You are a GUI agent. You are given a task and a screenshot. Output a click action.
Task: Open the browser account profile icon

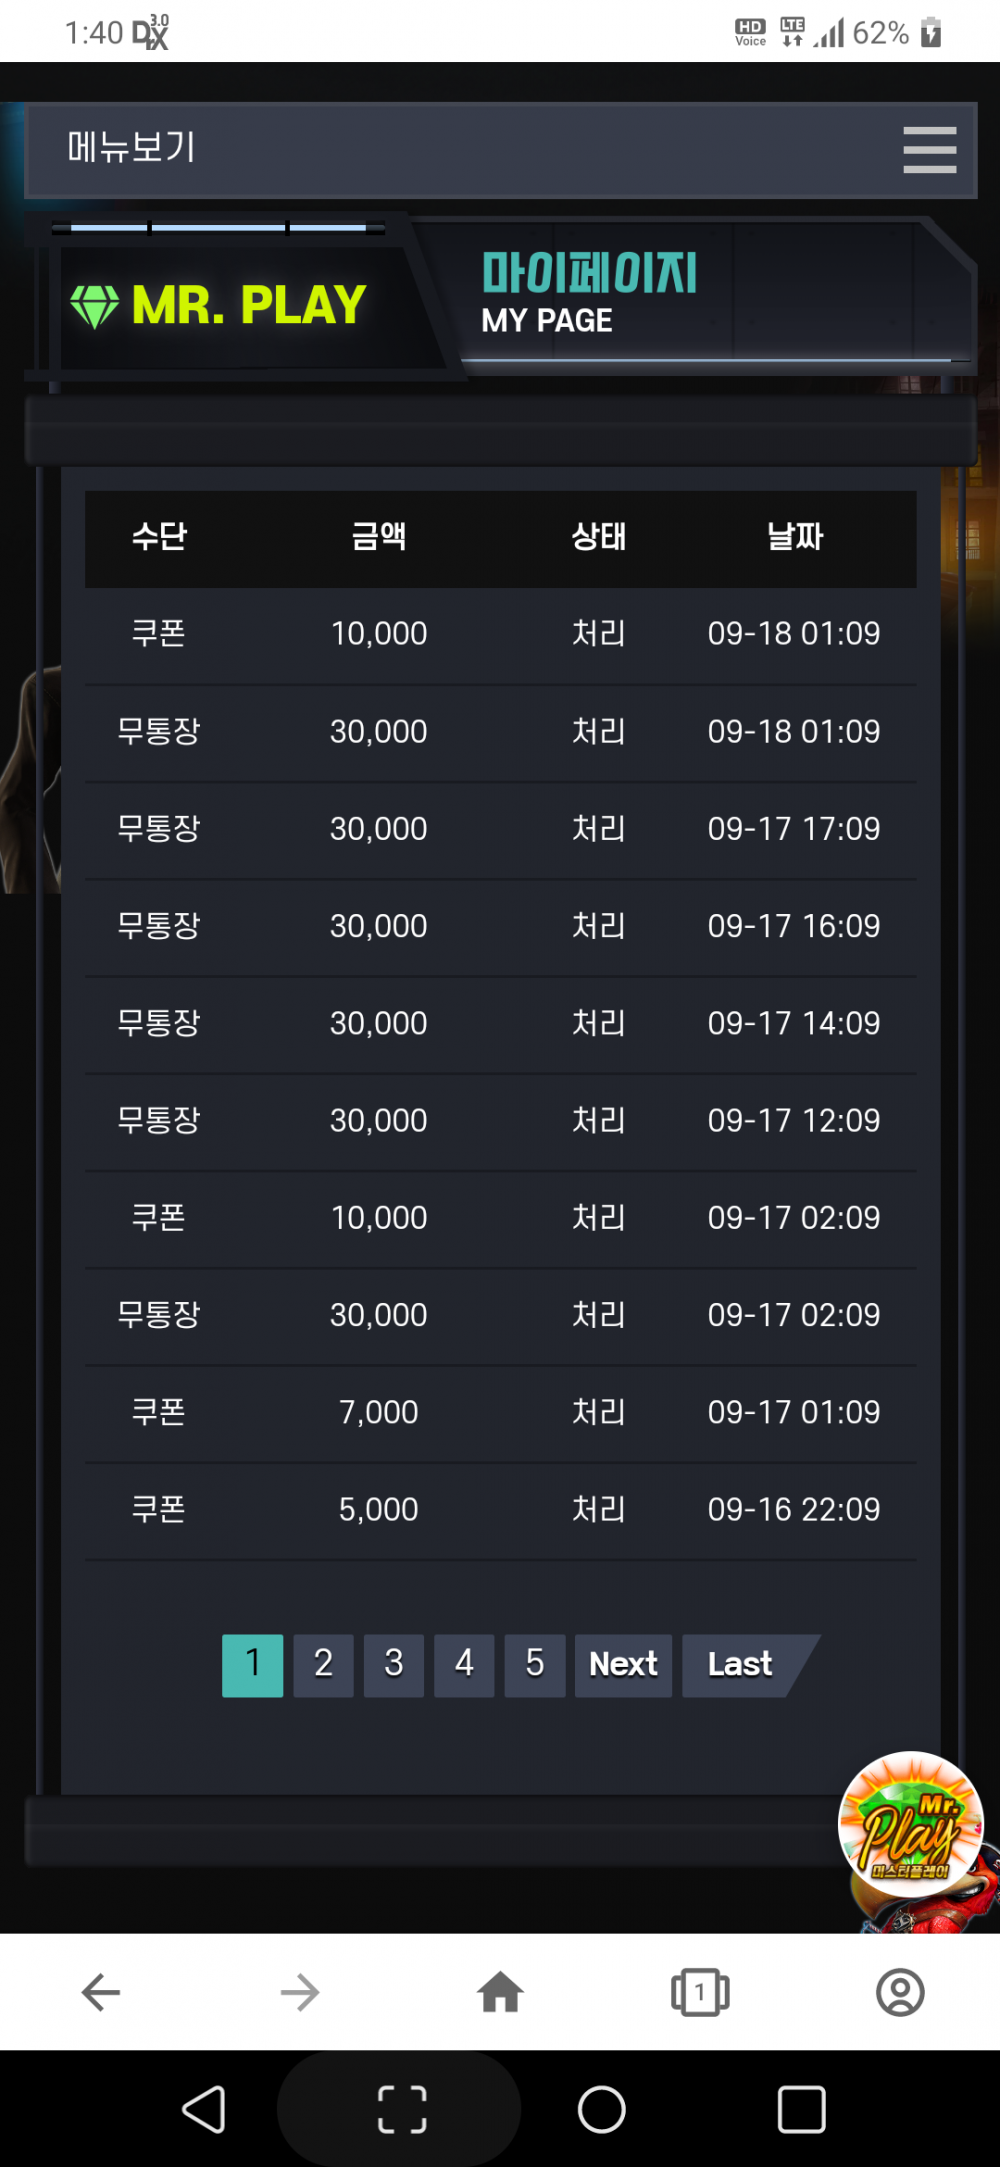(900, 1993)
